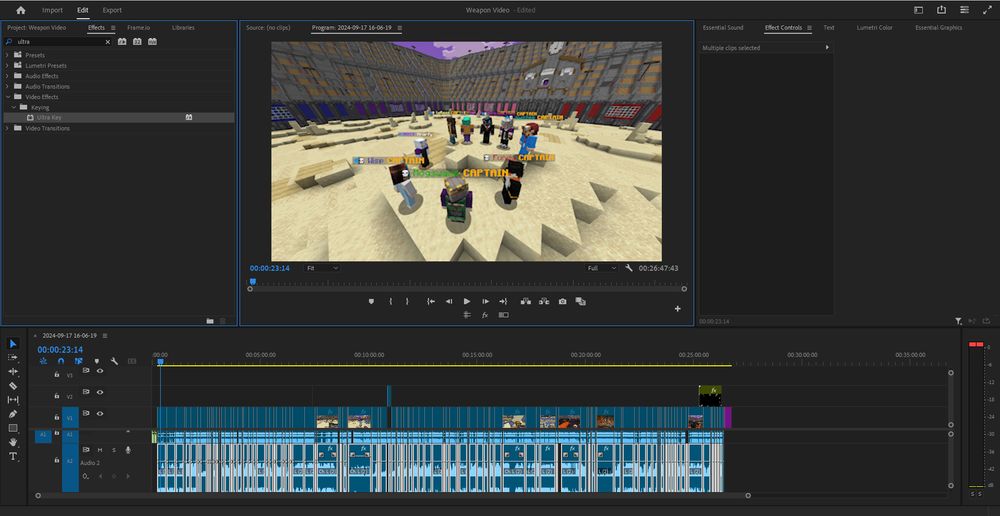This screenshot has height=516, width=1000.
Task: Click Mark Out button in Program monitor
Action: point(407,301)
